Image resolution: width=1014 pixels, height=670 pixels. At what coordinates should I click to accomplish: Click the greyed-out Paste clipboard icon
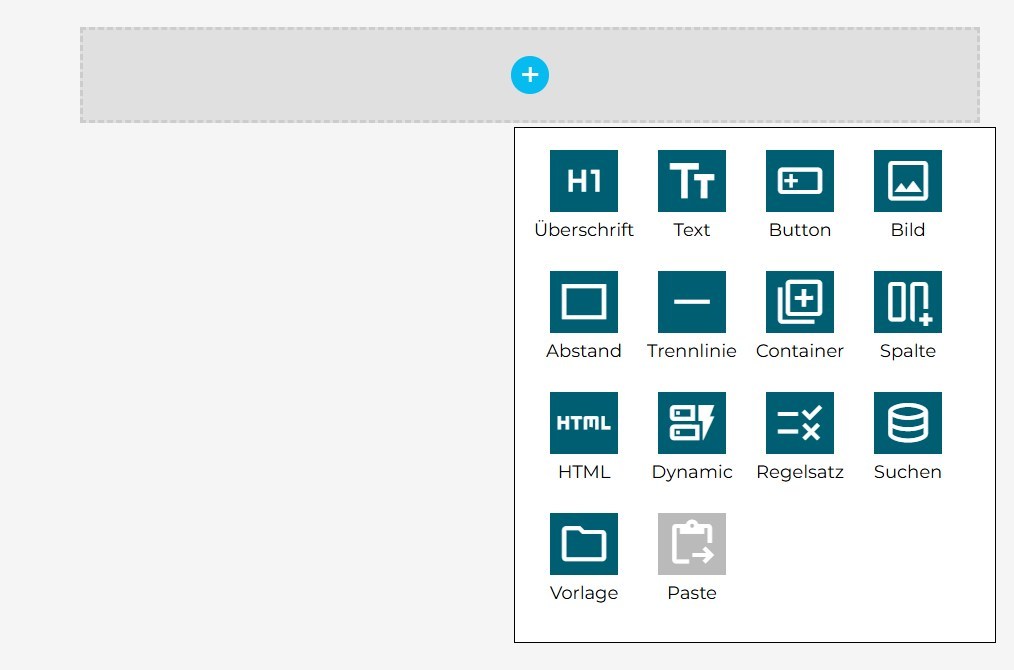coord(692,544)
